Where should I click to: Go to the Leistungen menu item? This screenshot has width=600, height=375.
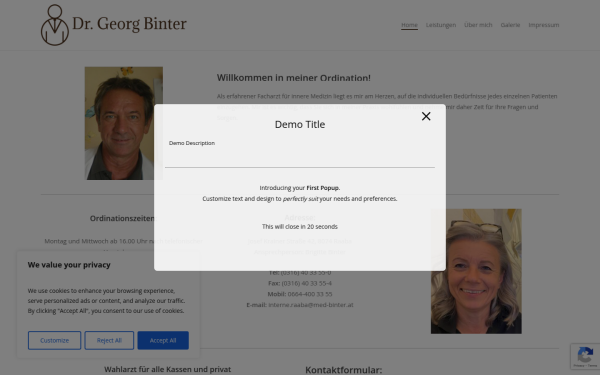click(x=441, y=25)
